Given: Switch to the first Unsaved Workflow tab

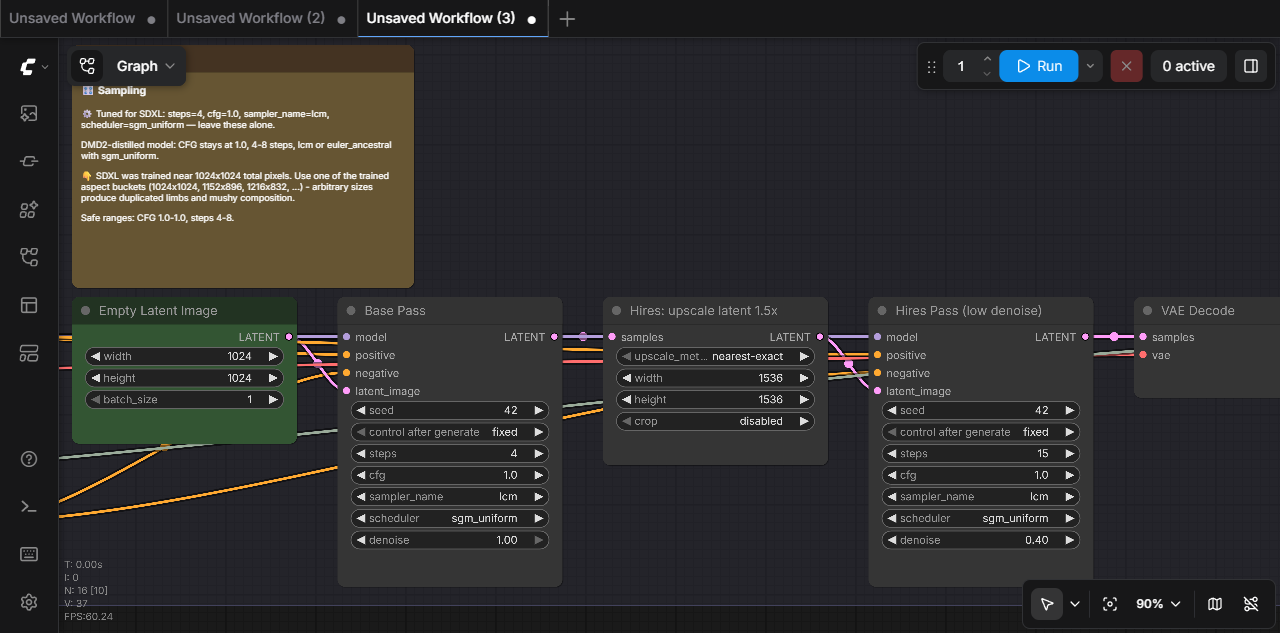Looking at the screenshot, I should (72, 18).
